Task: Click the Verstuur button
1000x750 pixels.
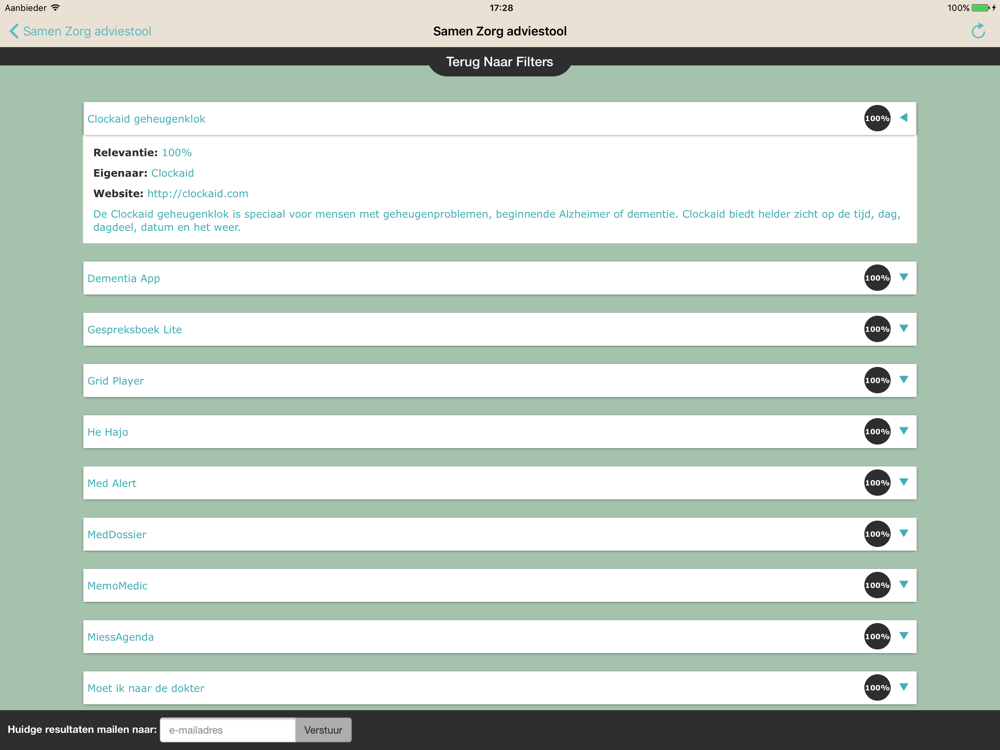Action: 323,730
